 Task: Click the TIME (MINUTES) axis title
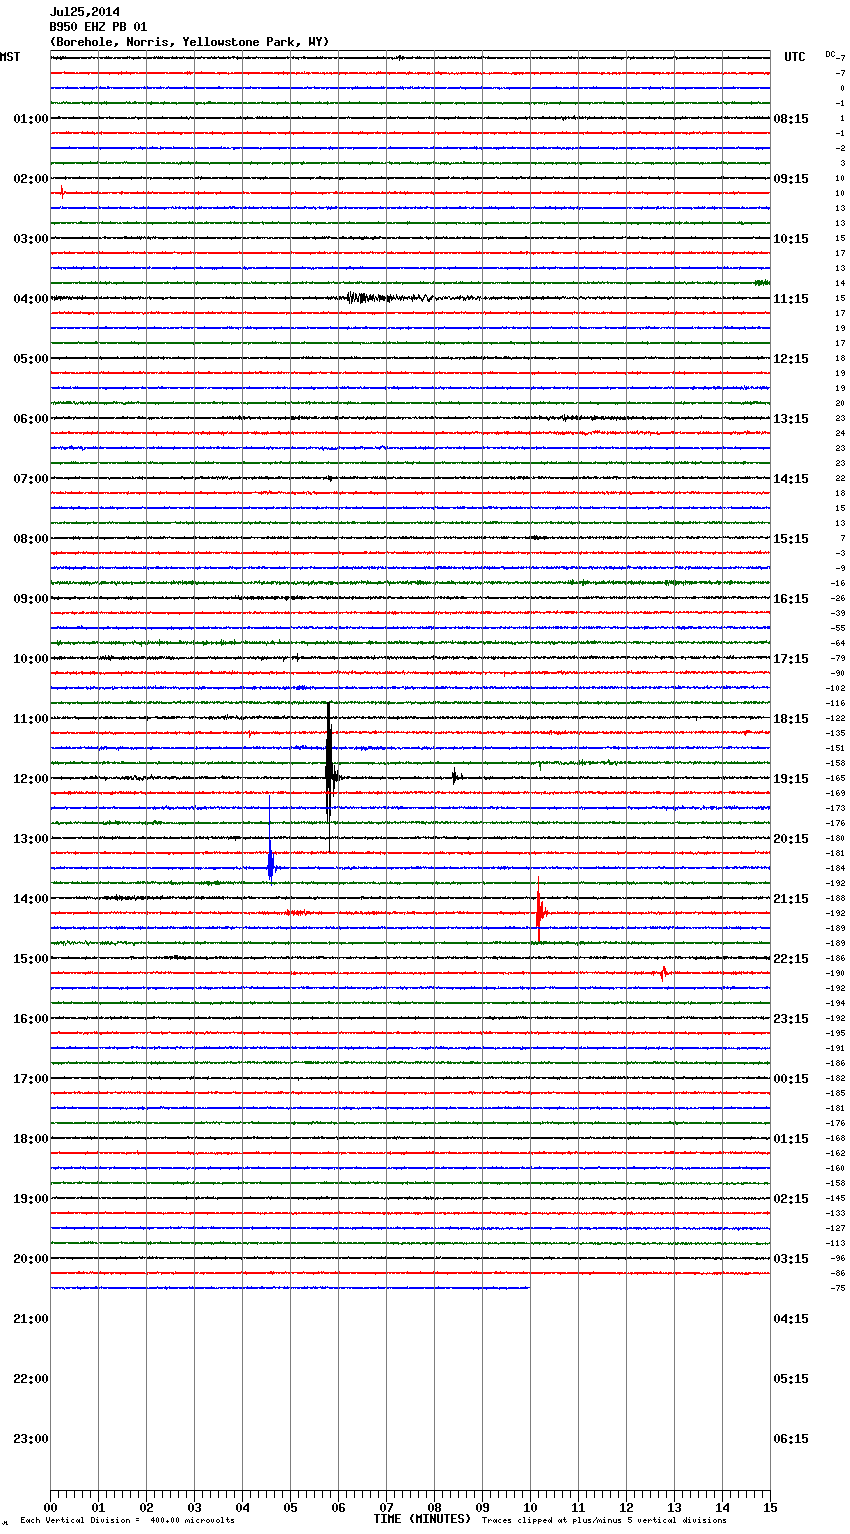(422, 1519)
